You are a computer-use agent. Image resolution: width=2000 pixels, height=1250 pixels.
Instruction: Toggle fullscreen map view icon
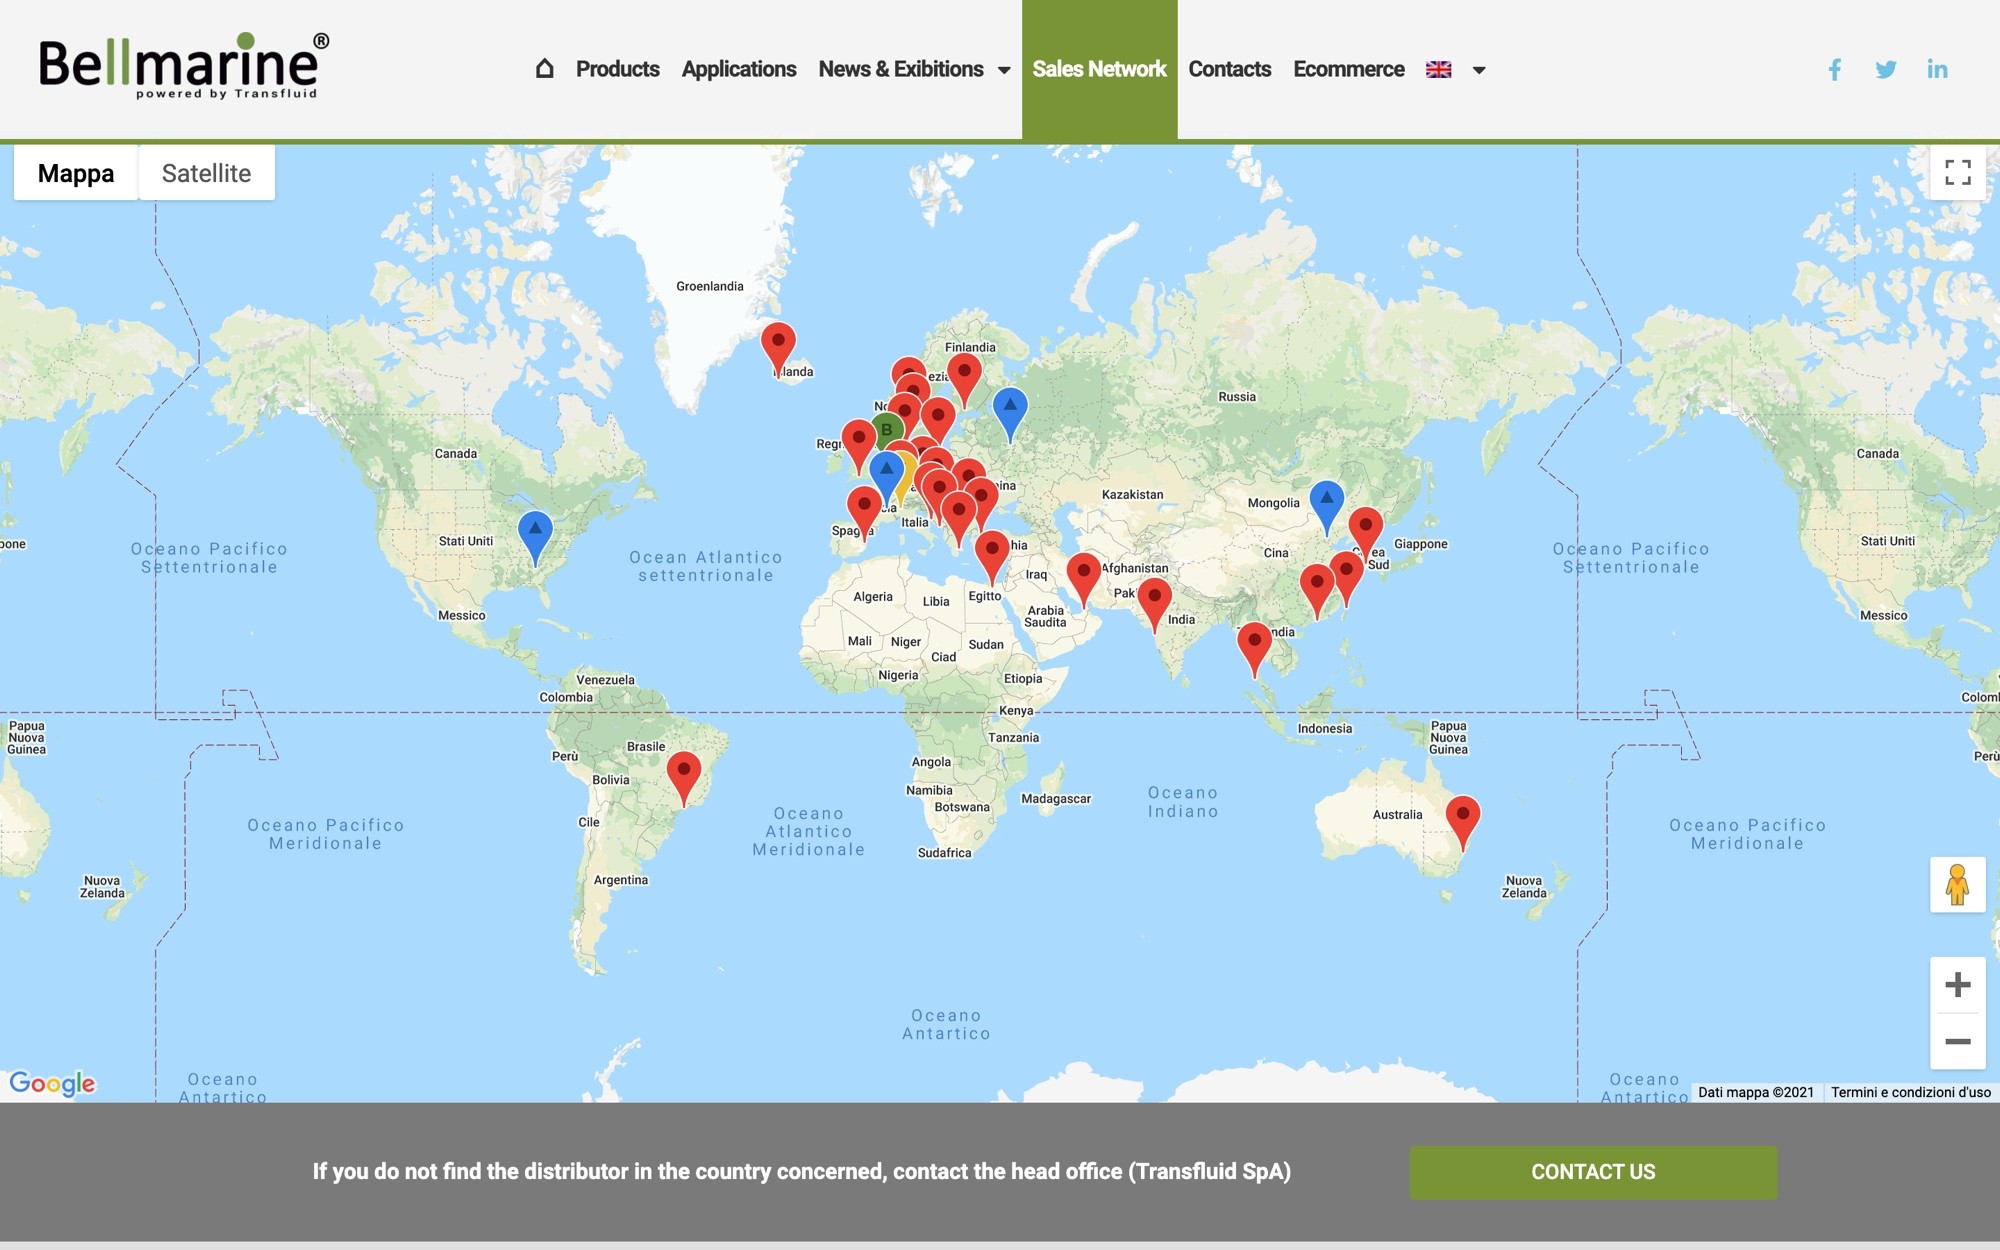(1958, 173)
